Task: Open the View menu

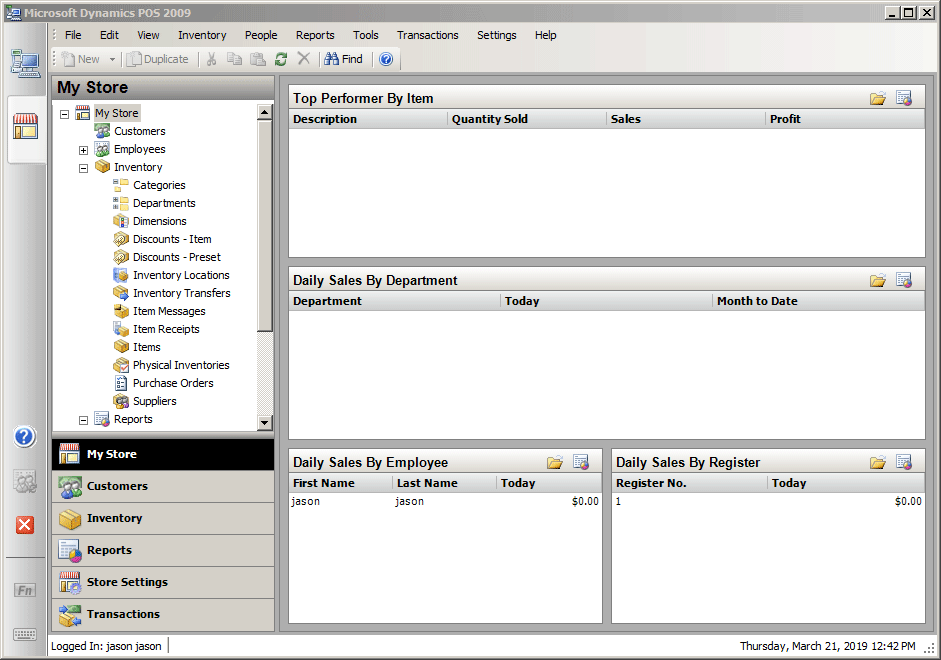Action: [x=148, y=35]
